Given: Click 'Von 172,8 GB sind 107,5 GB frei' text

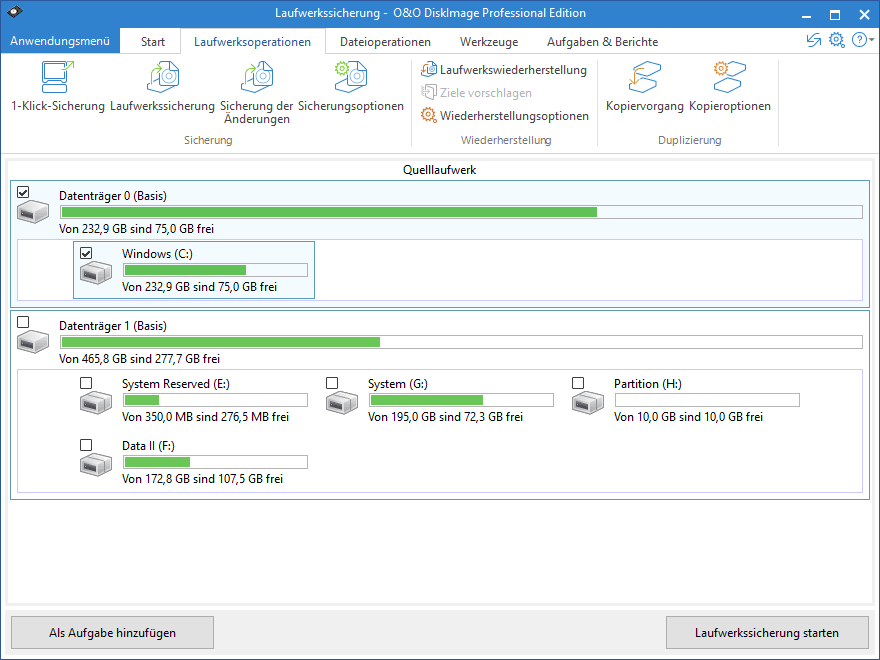Looking at the screenshot, I should point(202,479).
